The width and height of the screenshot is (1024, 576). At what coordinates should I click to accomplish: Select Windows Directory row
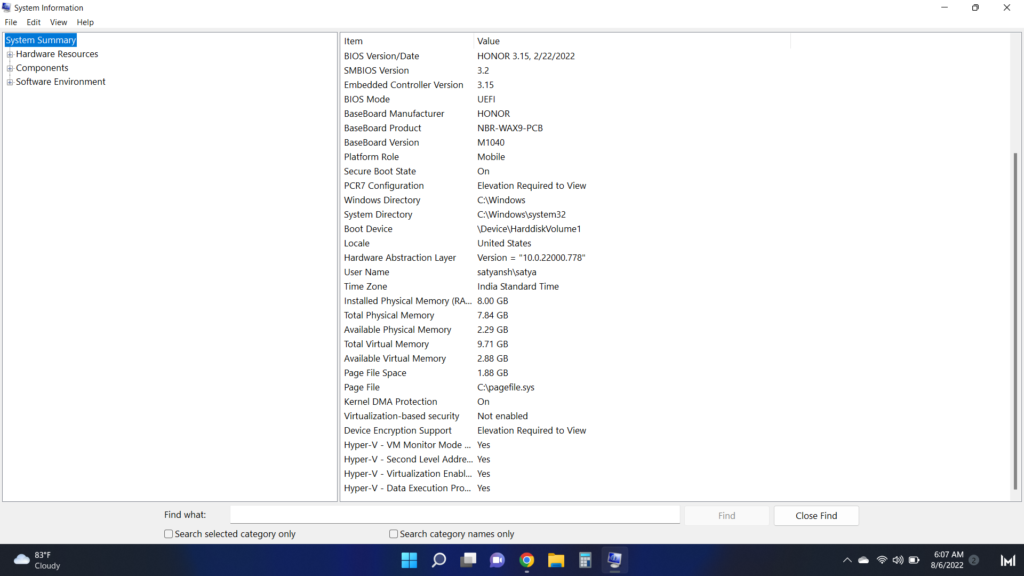(x=566, y=200)
